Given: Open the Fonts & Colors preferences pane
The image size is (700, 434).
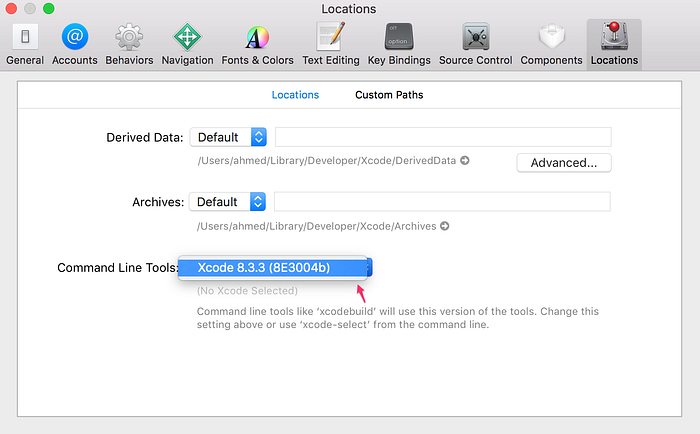Looking at the screenshot, I should tap(257, 45).
